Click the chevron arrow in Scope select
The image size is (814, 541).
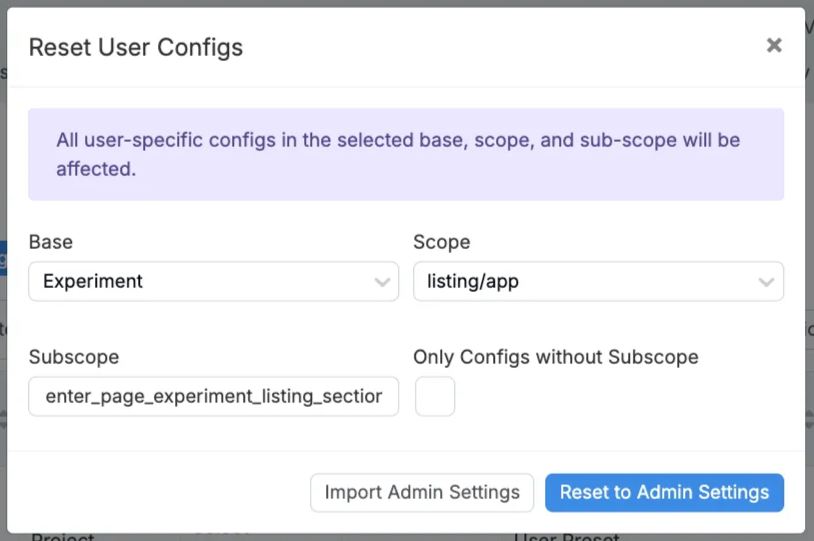coord(766,283)
